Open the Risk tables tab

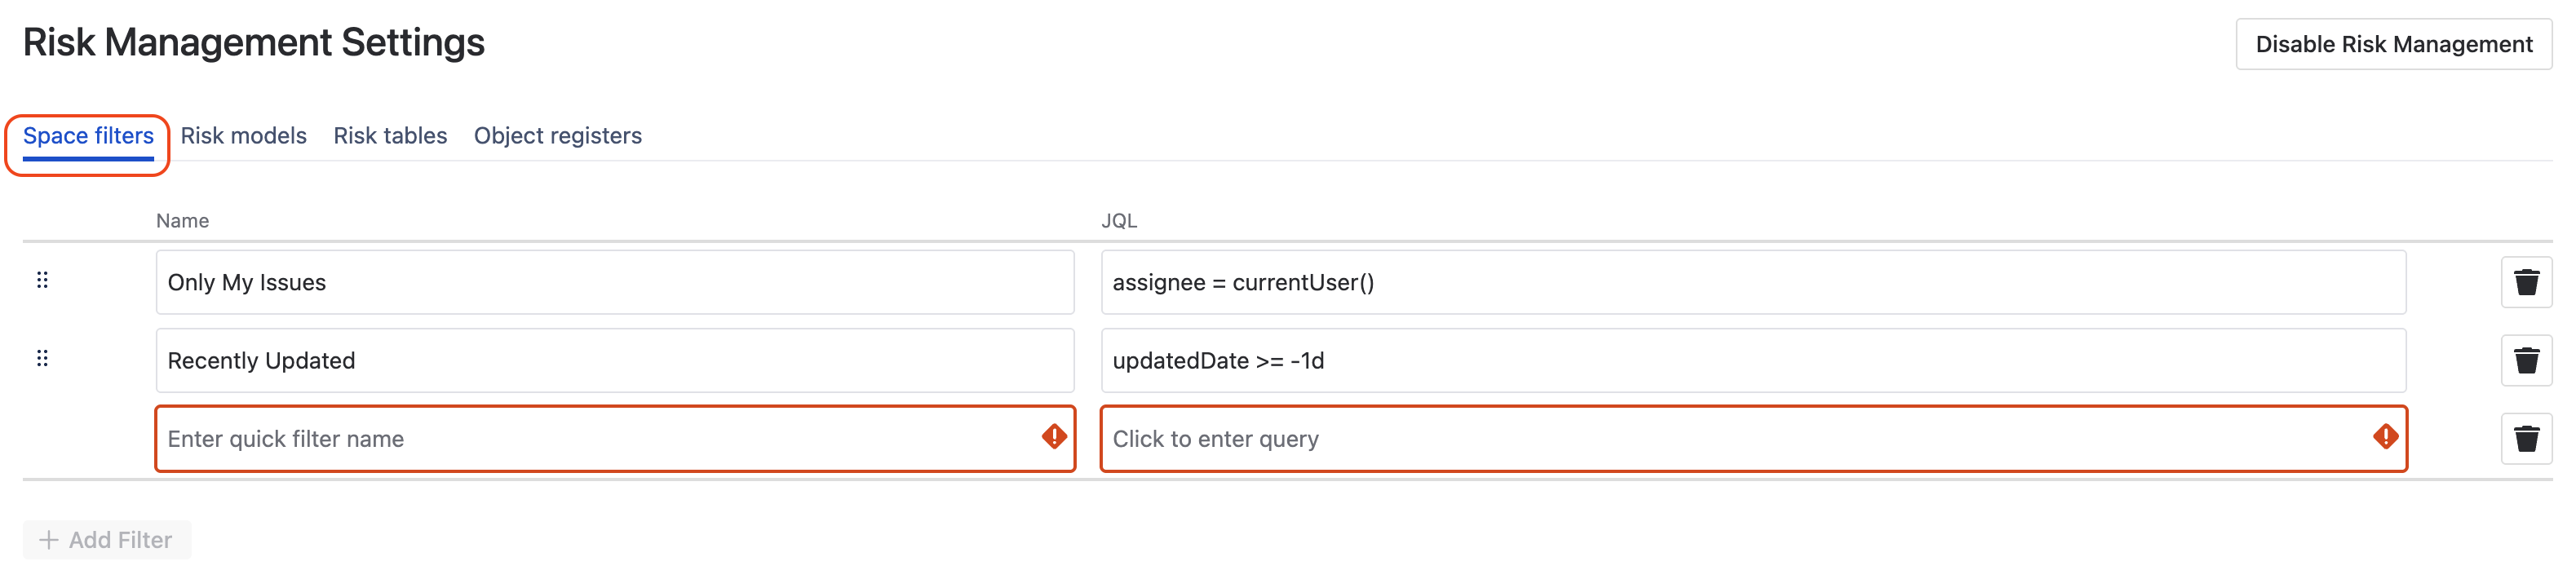390,136
